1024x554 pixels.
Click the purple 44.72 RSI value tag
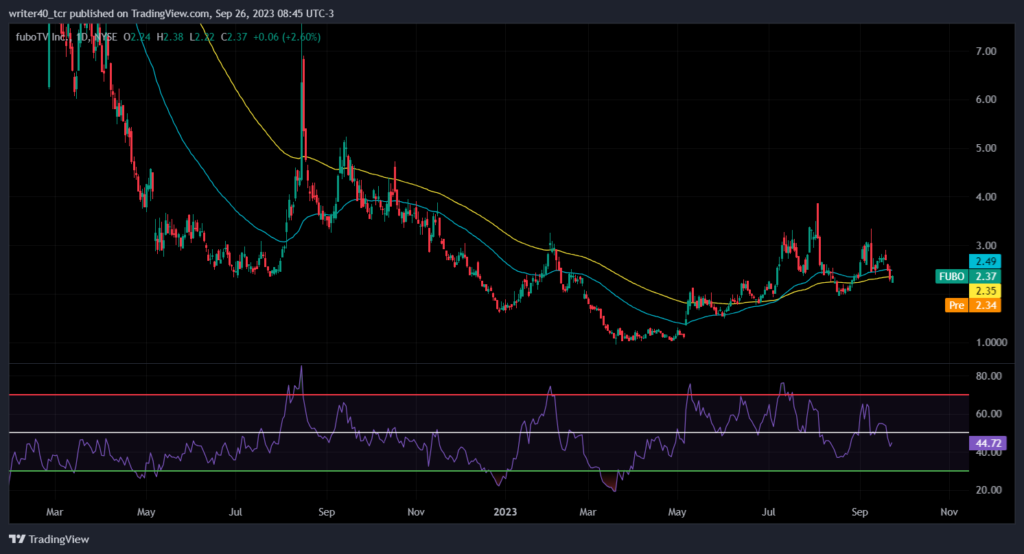tap(987, 443)
